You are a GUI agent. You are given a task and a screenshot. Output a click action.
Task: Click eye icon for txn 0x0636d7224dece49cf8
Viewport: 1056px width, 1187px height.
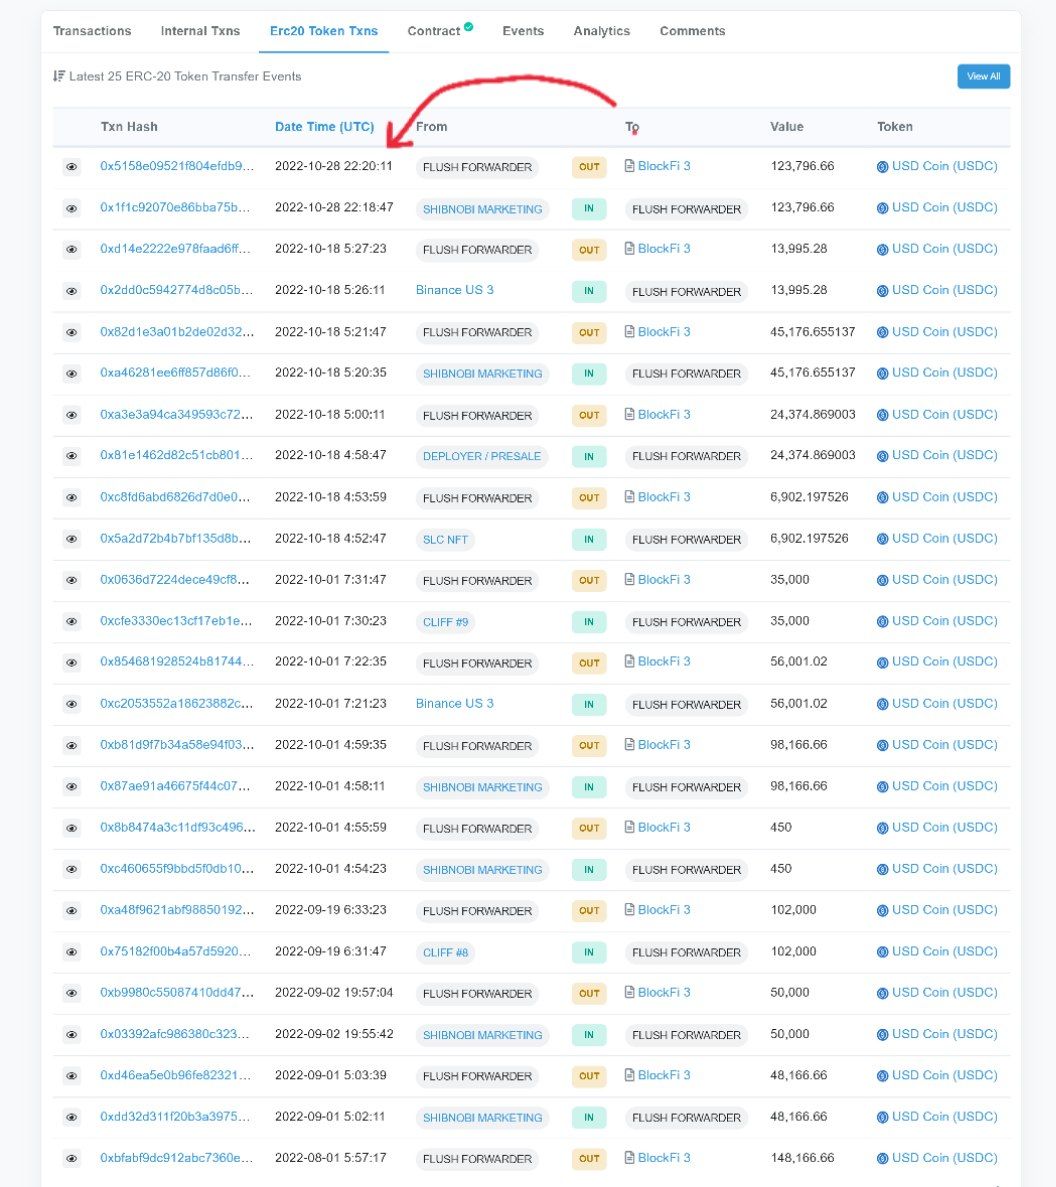[x=72, y=580]
